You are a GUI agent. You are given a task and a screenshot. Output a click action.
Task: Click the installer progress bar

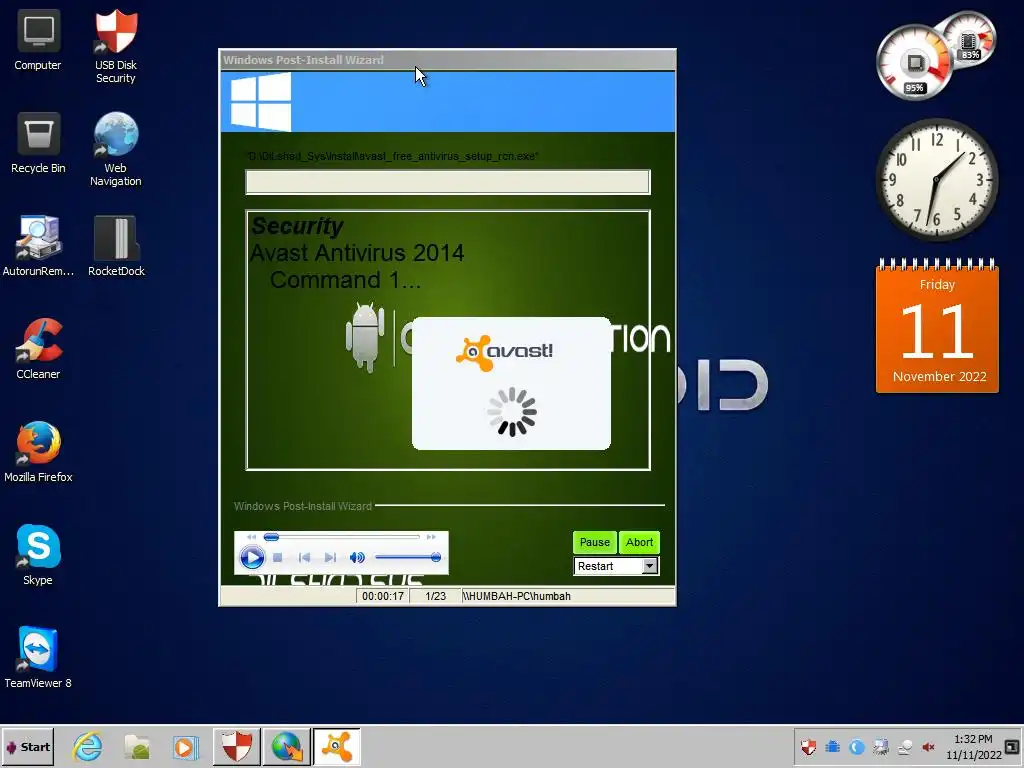447,182
